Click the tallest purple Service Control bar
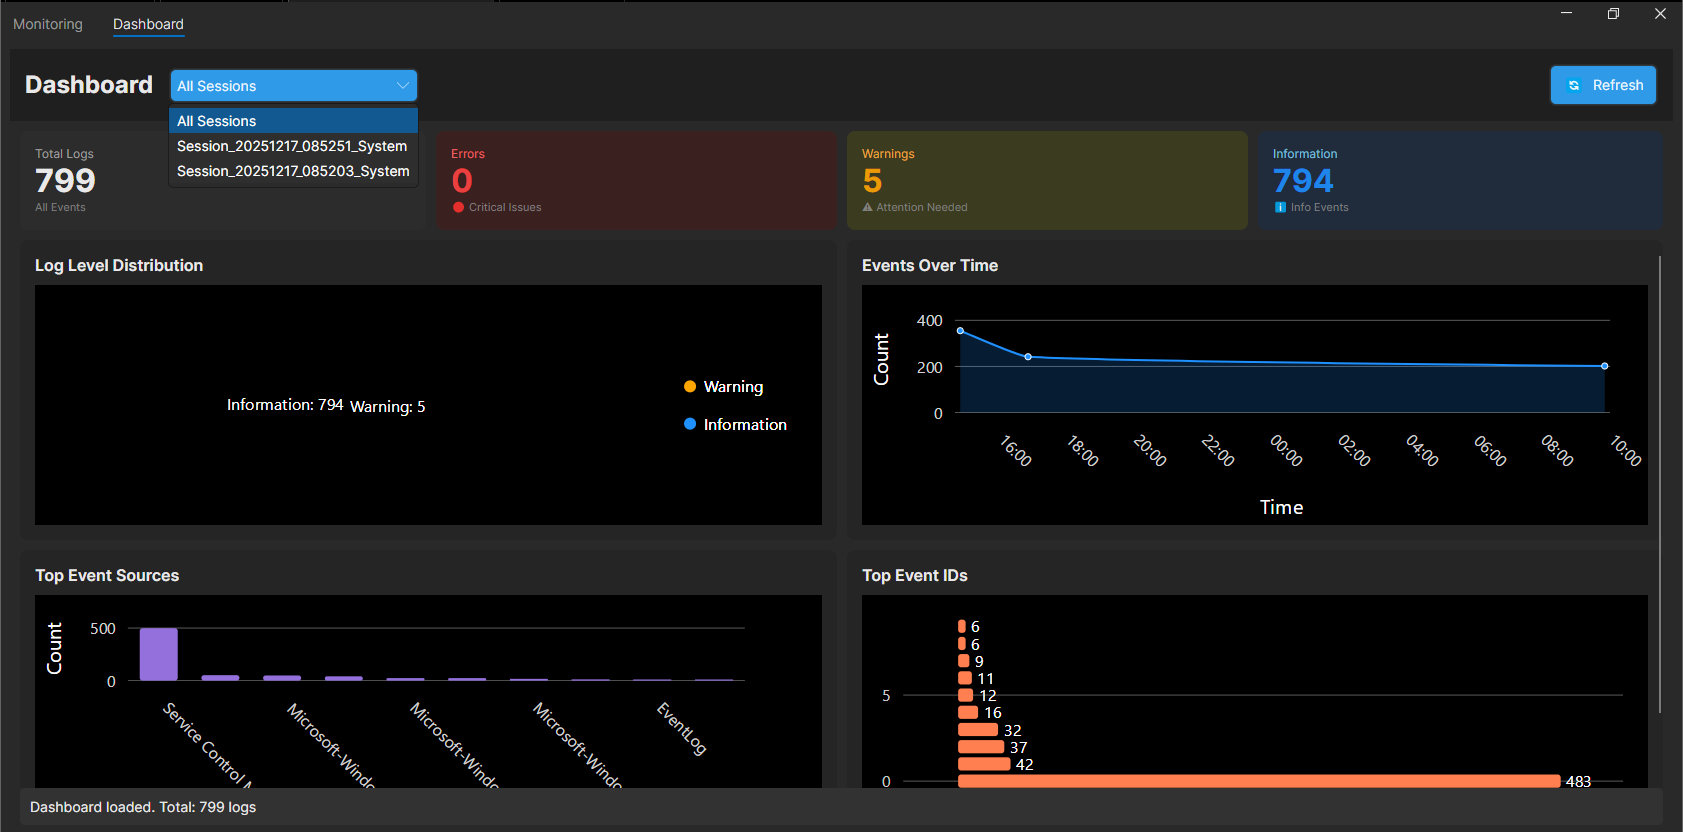The width and height of the screenshot is (1683, 832). [x=159, y=654]
